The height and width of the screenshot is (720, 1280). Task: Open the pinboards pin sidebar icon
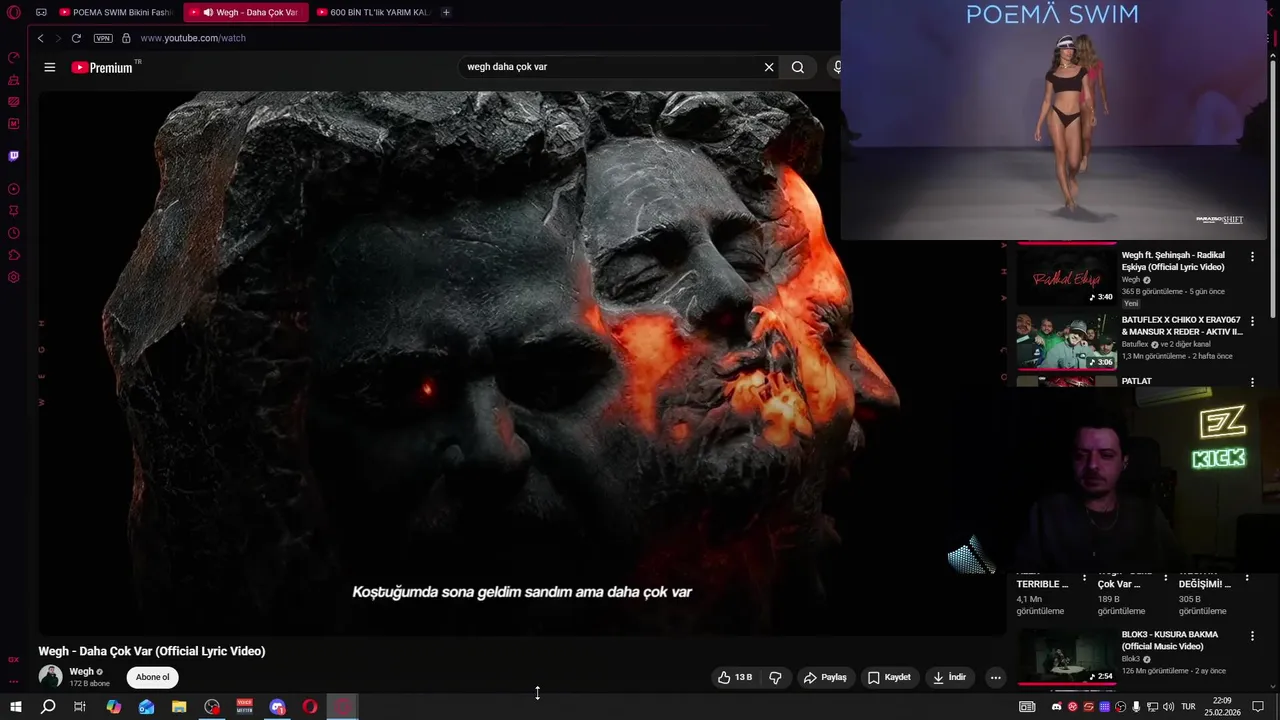coord(13,211)
